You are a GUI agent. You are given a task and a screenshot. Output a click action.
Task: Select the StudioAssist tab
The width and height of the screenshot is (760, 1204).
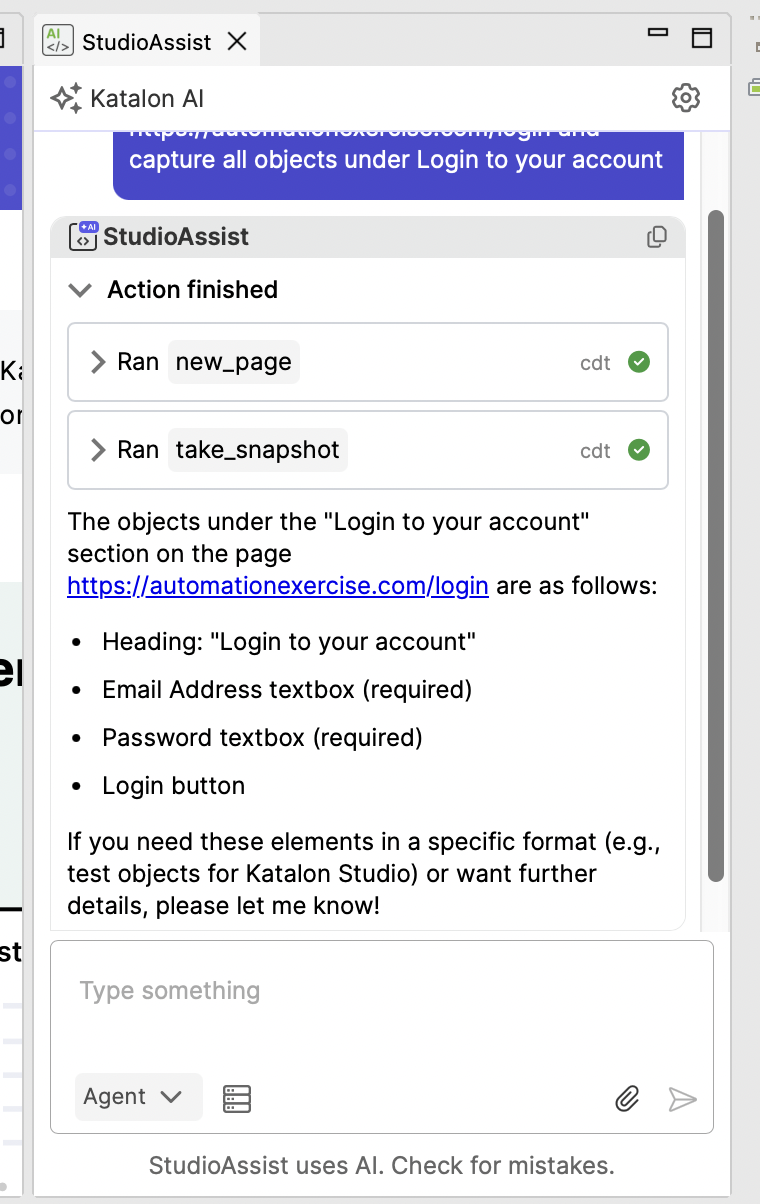point(140,41)
